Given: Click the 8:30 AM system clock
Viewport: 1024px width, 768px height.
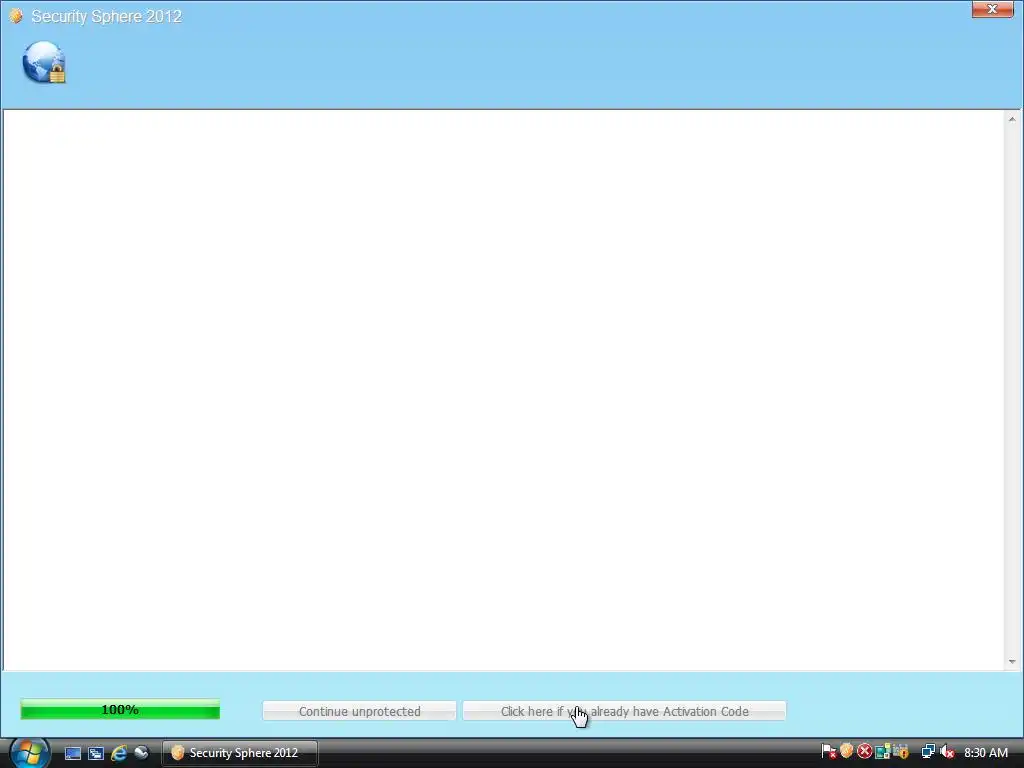Looking at the screenshot, I should pos(986,752).
